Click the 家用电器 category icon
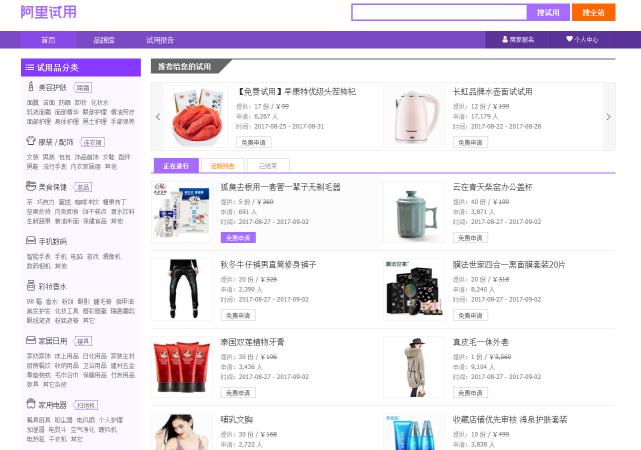The width and height of the screenshot is (641, 450). tap(31, 405)
